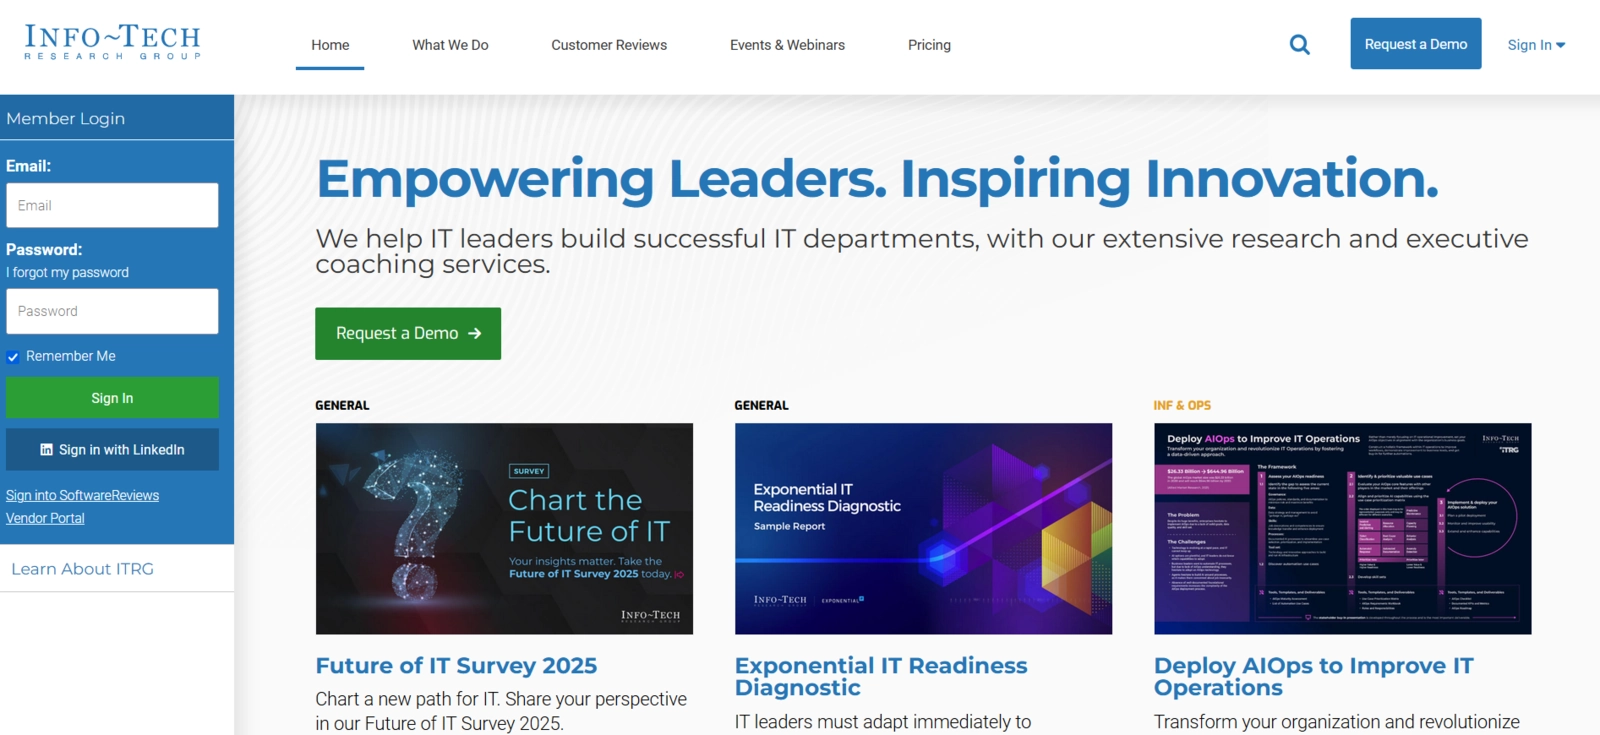Follow the I forgot my password link

(x=67, y=272)
